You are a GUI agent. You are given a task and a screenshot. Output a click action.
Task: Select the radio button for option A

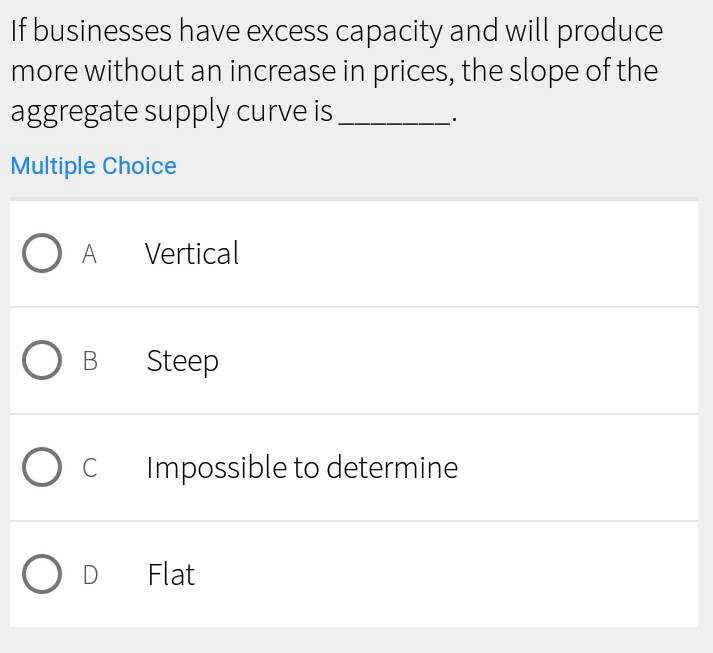tap(42, 254)
